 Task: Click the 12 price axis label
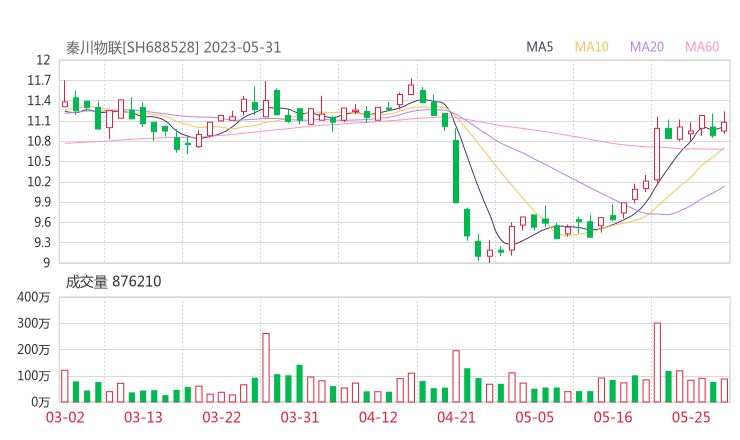click(x=43, y=60)
